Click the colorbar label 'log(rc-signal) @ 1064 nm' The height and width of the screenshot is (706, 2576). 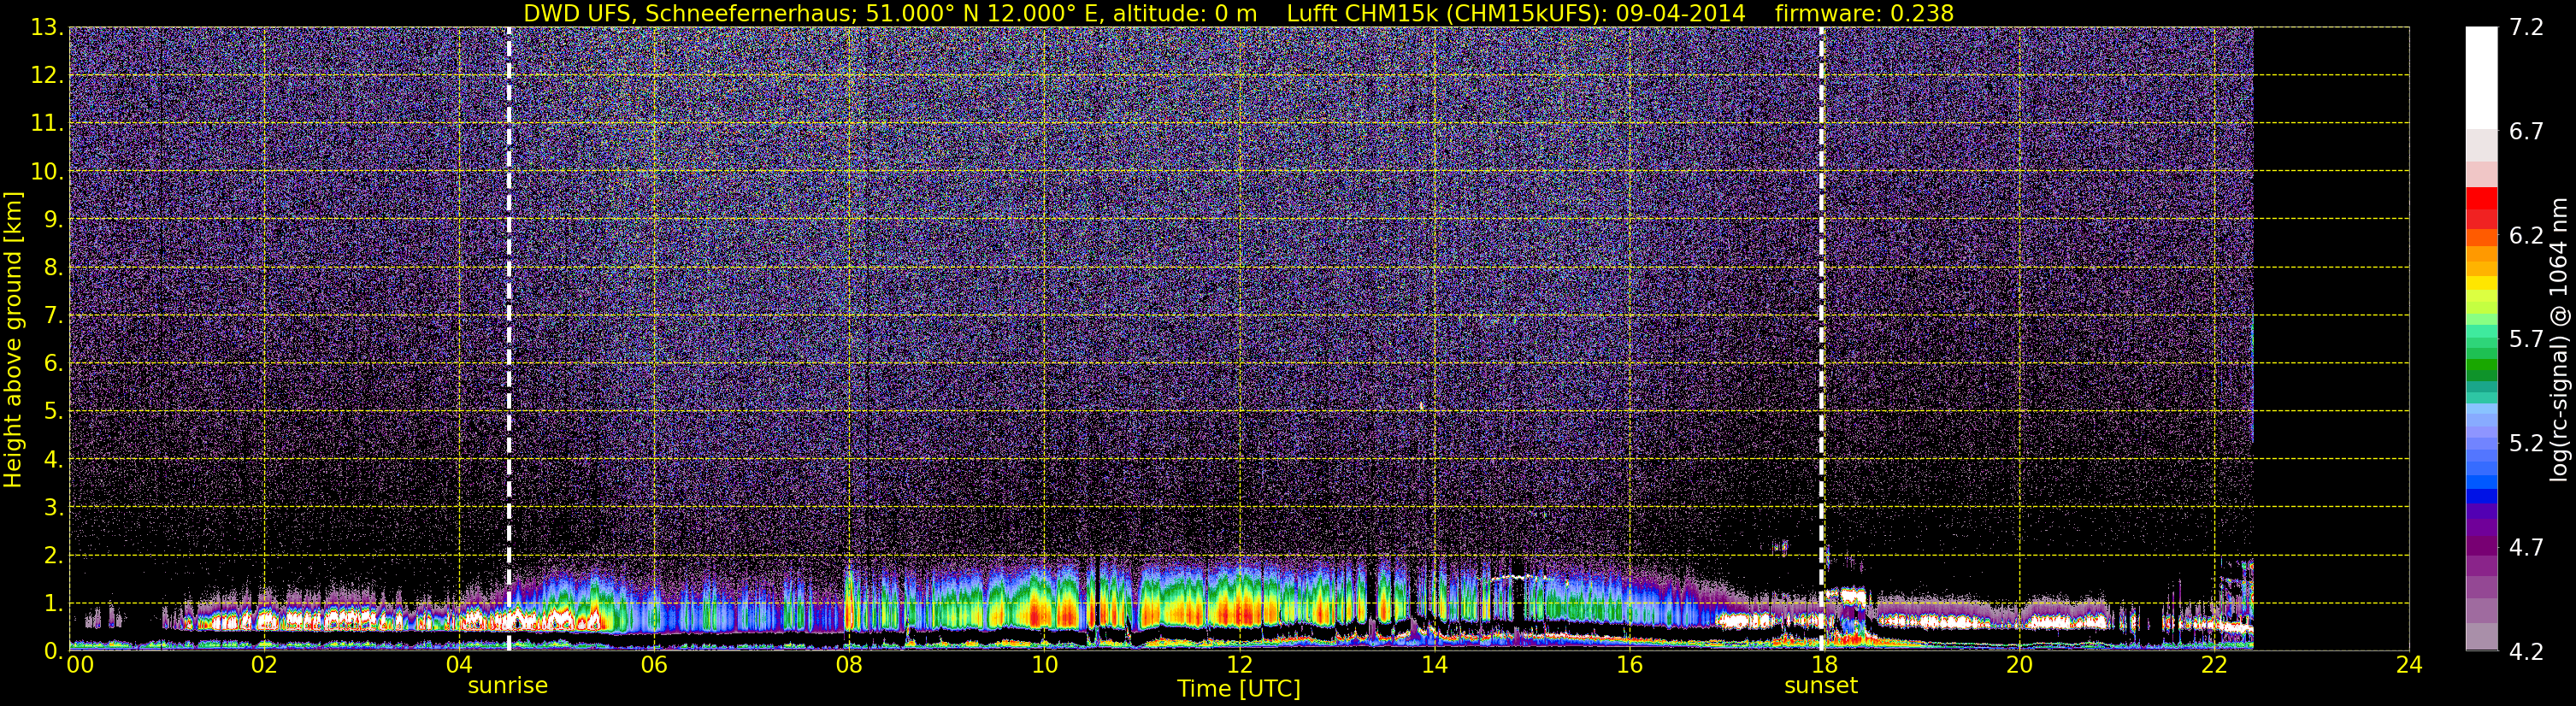click(2559, 340)
